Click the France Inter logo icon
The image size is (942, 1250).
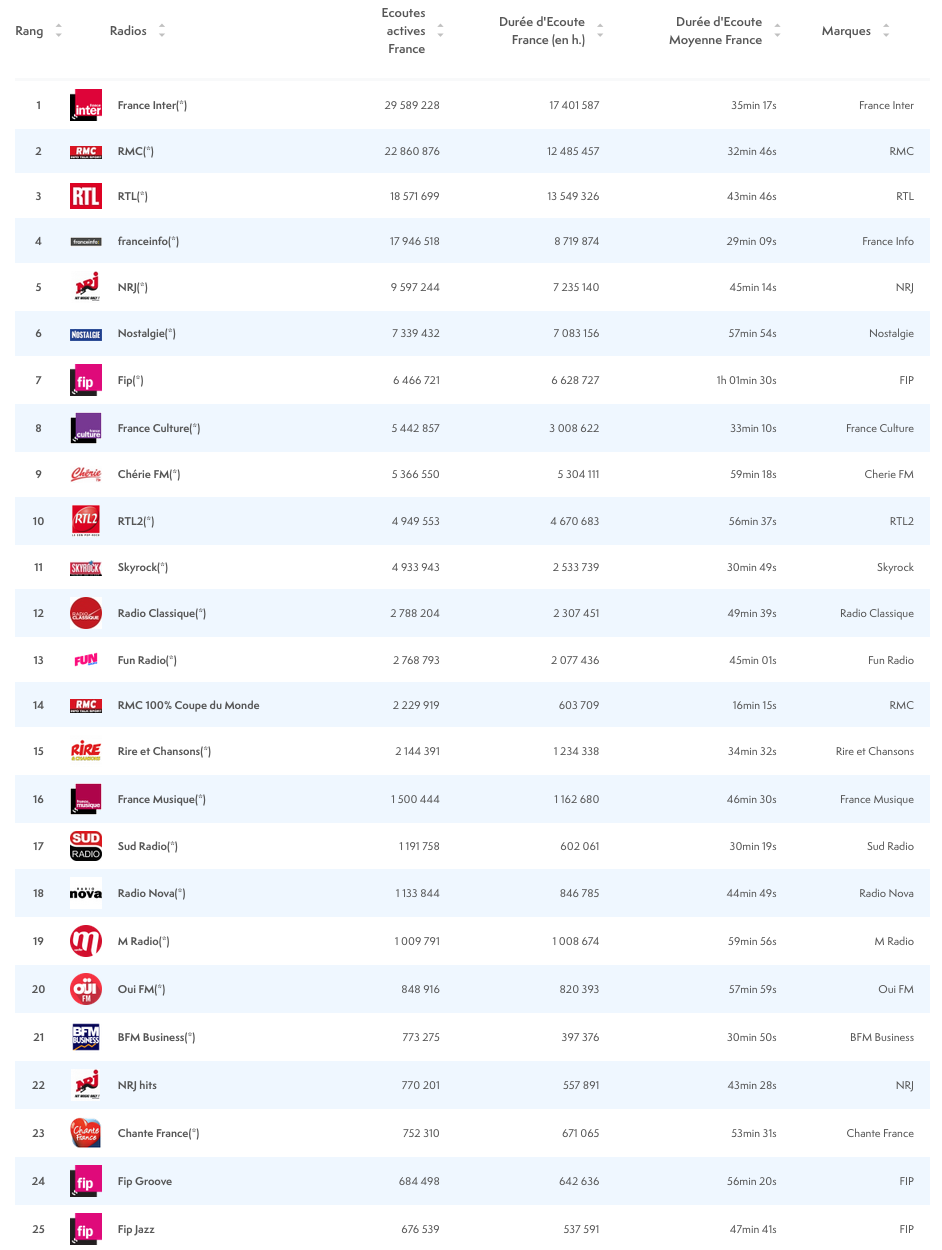(x=86, y=105)
